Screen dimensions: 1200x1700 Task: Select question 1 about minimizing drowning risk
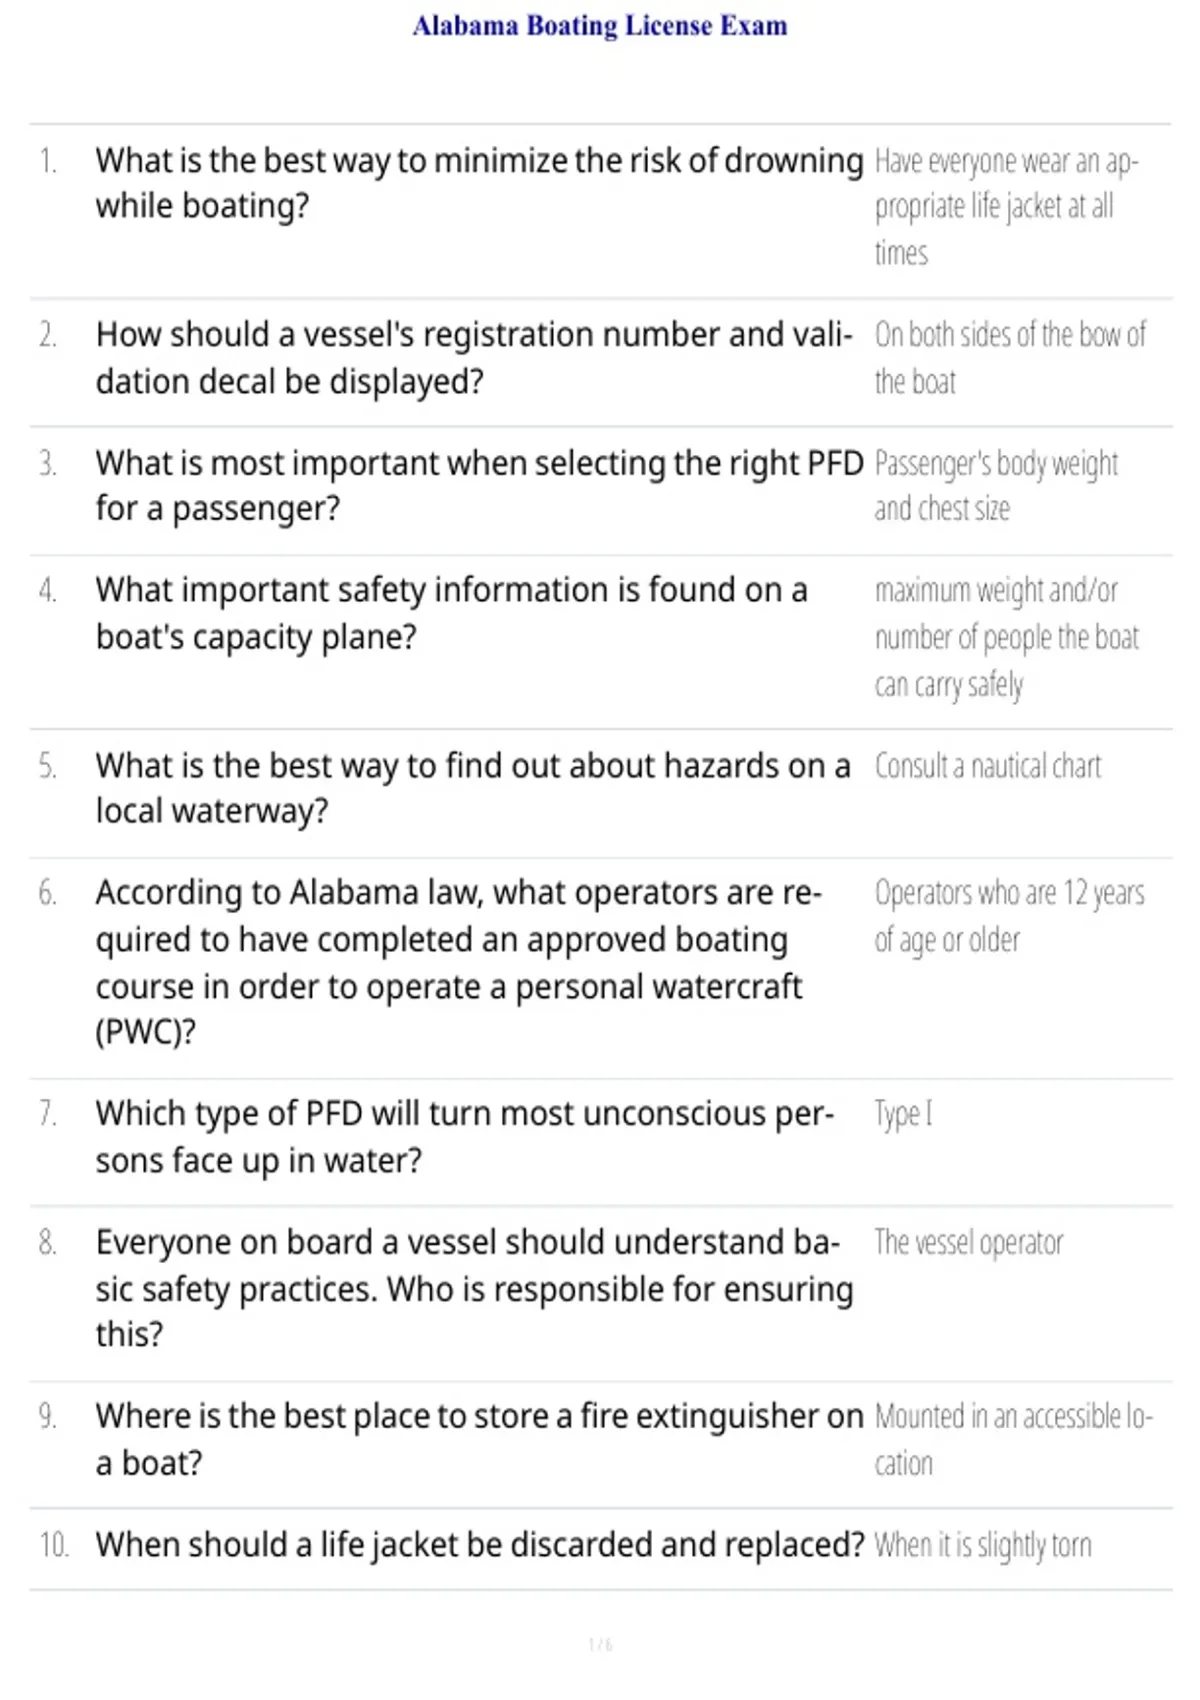(x=479, y=183)
